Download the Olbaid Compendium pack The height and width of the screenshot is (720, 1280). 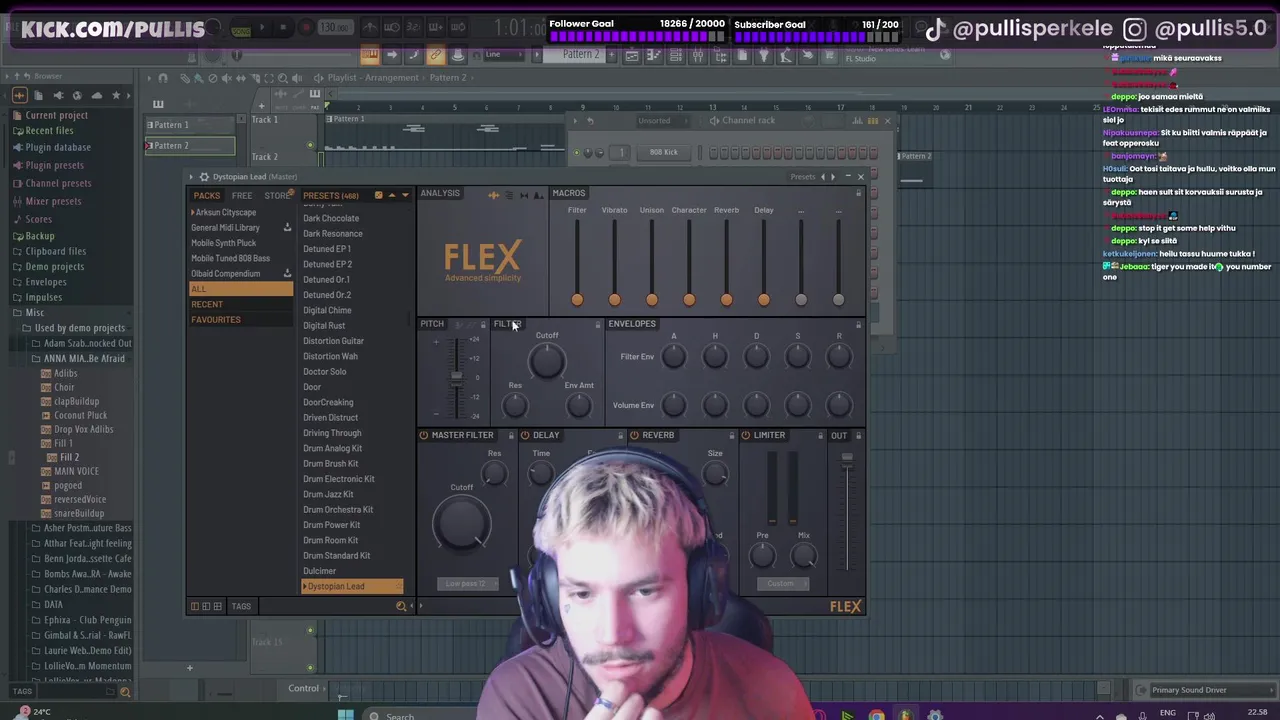[x=287, y=274]
